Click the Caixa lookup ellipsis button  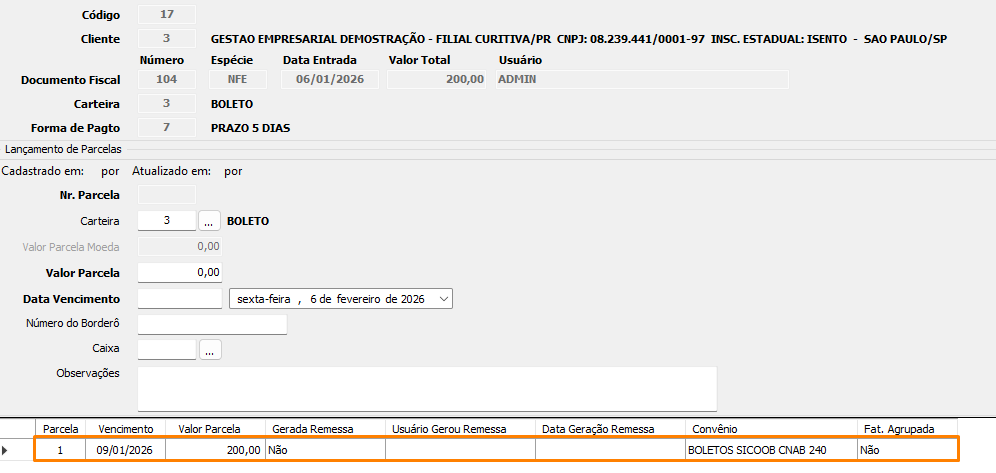pyautogui.click(x=209, y=350)
